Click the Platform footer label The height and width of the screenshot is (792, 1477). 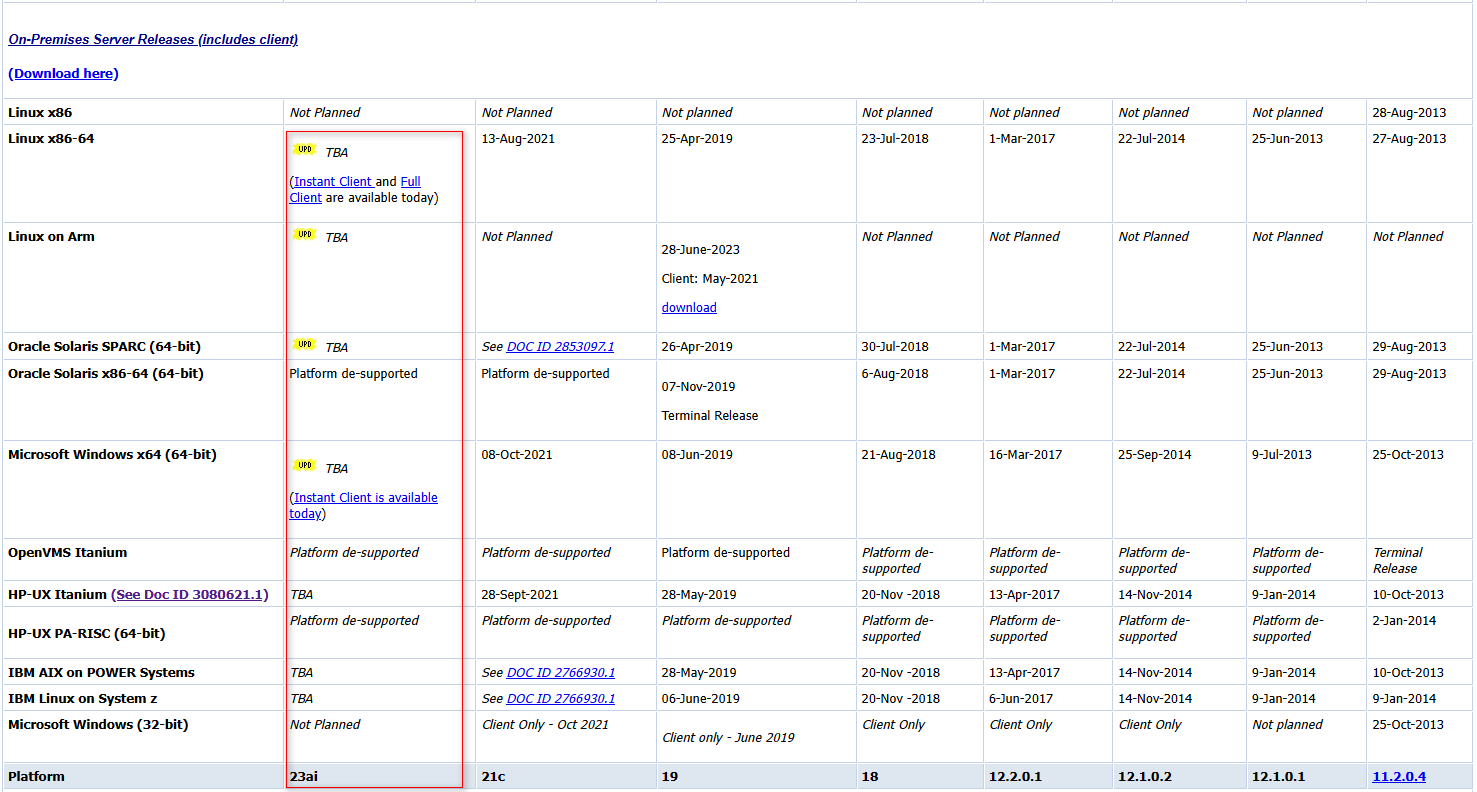[36, 777]
